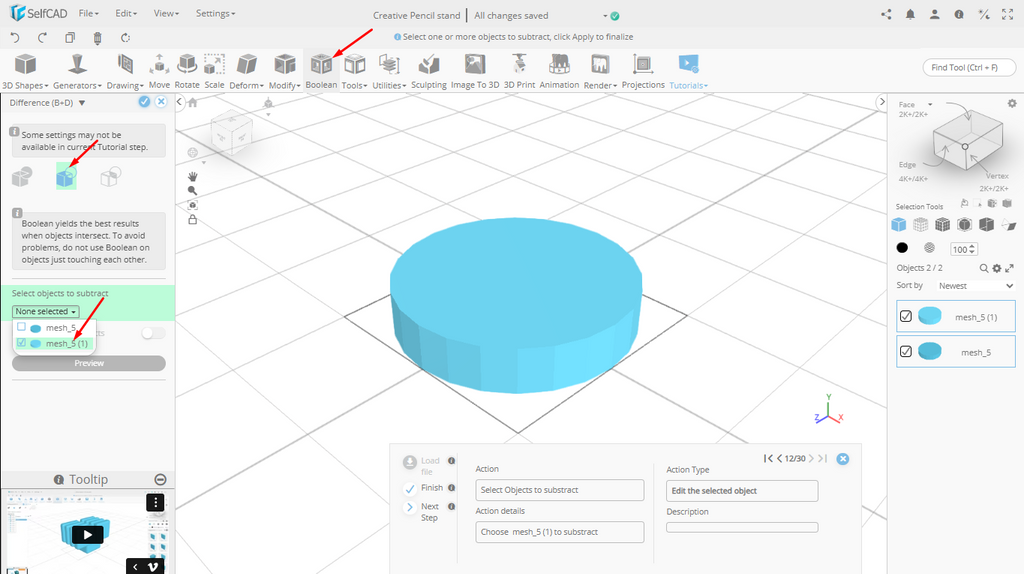Toggle the switch above Preview button
The height and width of the screenshot is (574, 1024).
(x=153, y=333)
